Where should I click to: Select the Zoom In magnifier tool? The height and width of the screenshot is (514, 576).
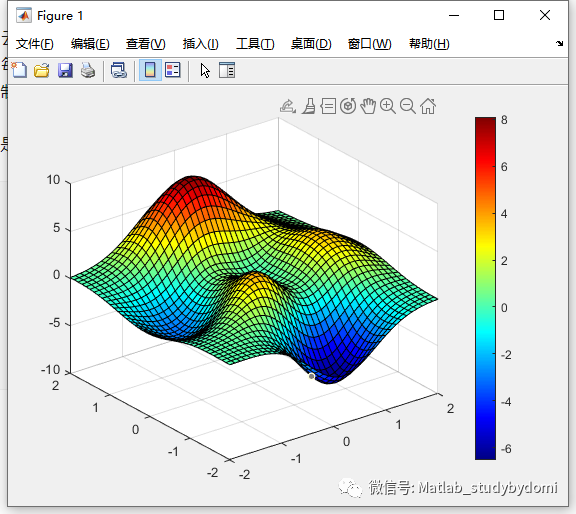(x=388, y=106)
